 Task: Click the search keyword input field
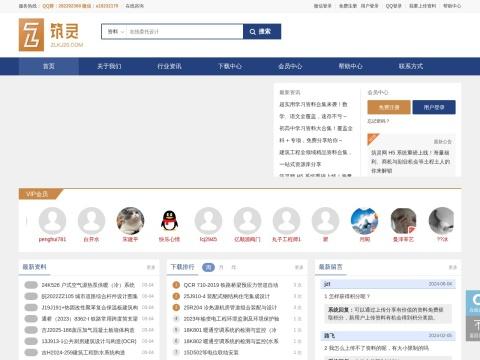coord(185,32)
